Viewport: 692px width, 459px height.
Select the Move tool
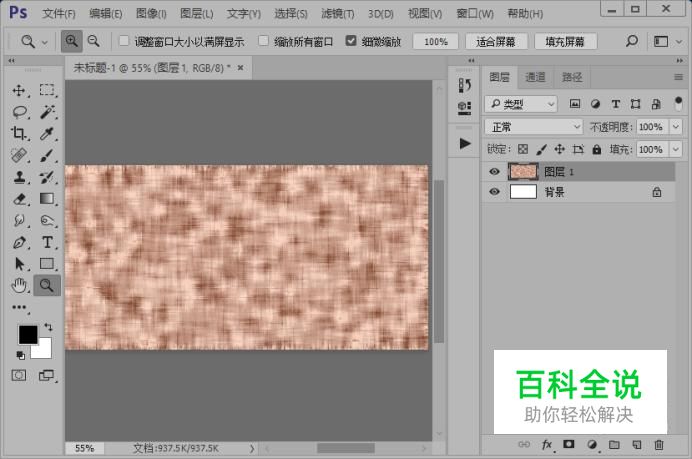point(19,90)
